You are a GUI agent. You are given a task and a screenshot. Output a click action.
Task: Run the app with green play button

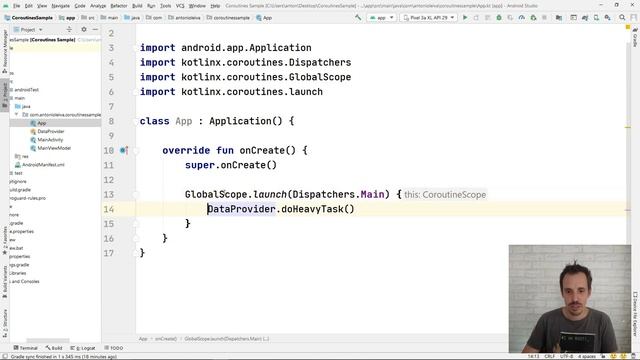click(x=464, y=18)
